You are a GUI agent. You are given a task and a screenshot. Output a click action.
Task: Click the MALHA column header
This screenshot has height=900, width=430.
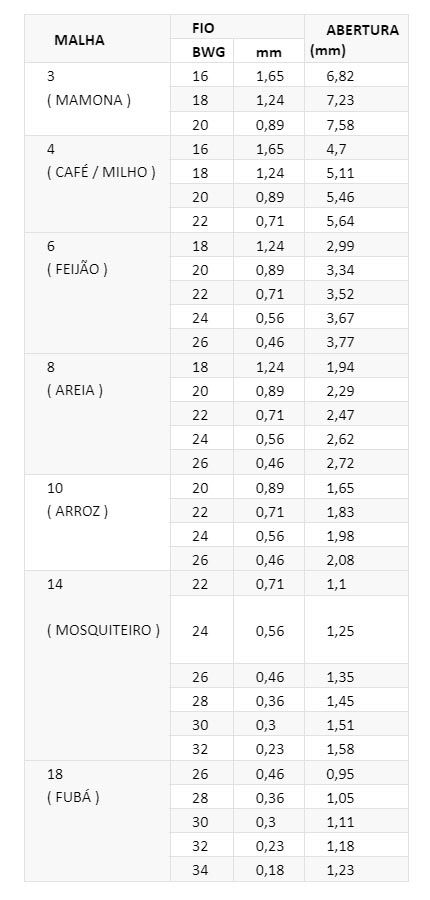tap(97, 39)
